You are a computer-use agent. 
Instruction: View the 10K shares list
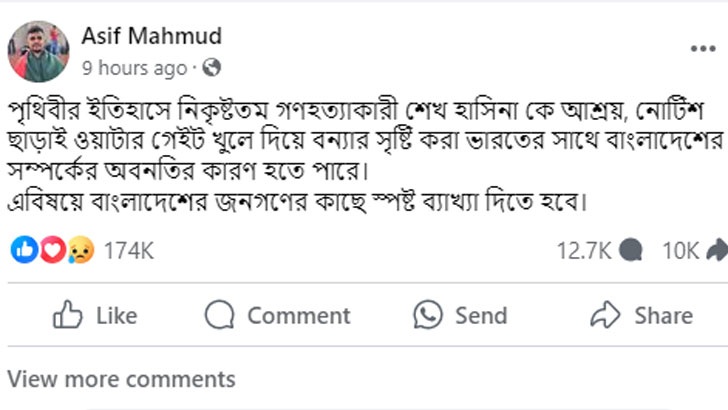pyautogui.click(x=680, y=251)
